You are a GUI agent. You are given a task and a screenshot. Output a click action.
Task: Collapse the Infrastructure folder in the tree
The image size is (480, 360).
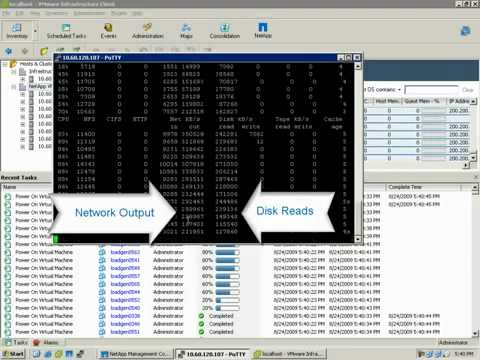(x=14, y=71)
